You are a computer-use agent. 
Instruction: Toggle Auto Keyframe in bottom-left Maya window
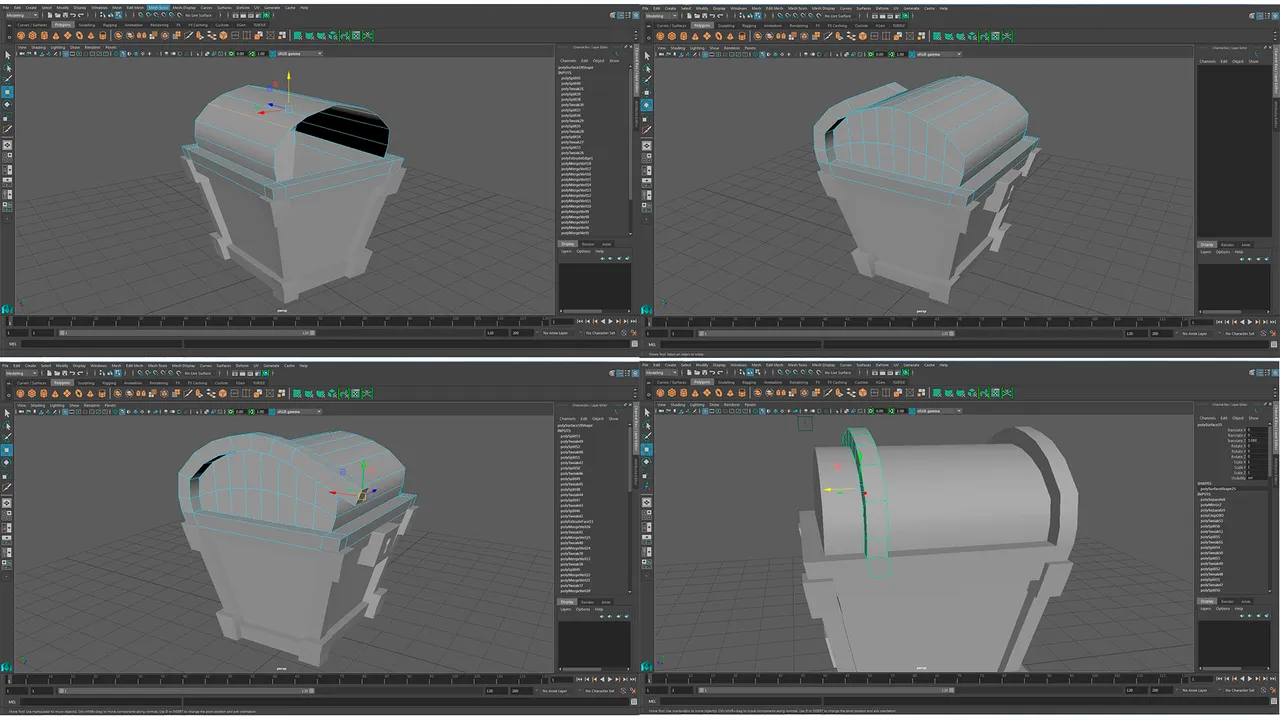[x=625, y=691]
